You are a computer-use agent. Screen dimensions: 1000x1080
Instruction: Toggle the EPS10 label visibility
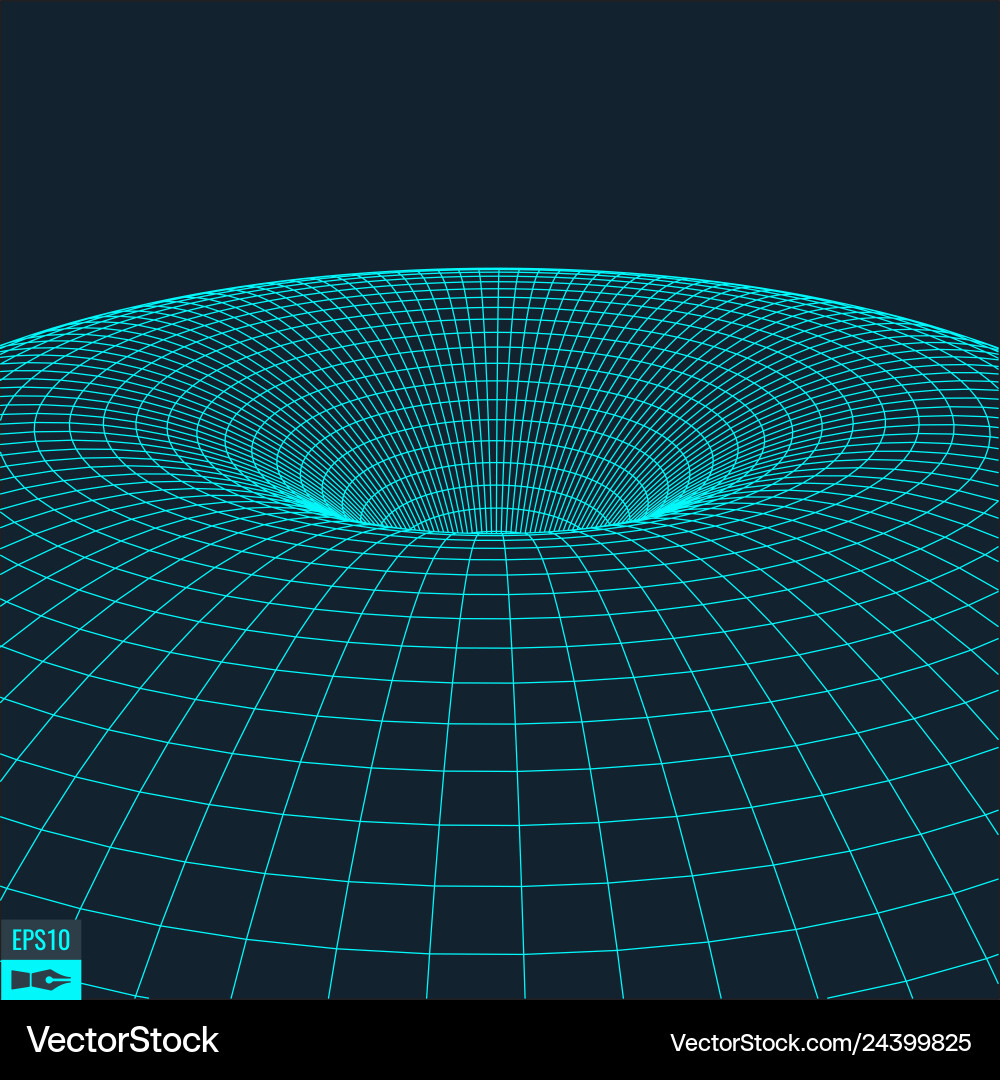(x=40, y=938)
